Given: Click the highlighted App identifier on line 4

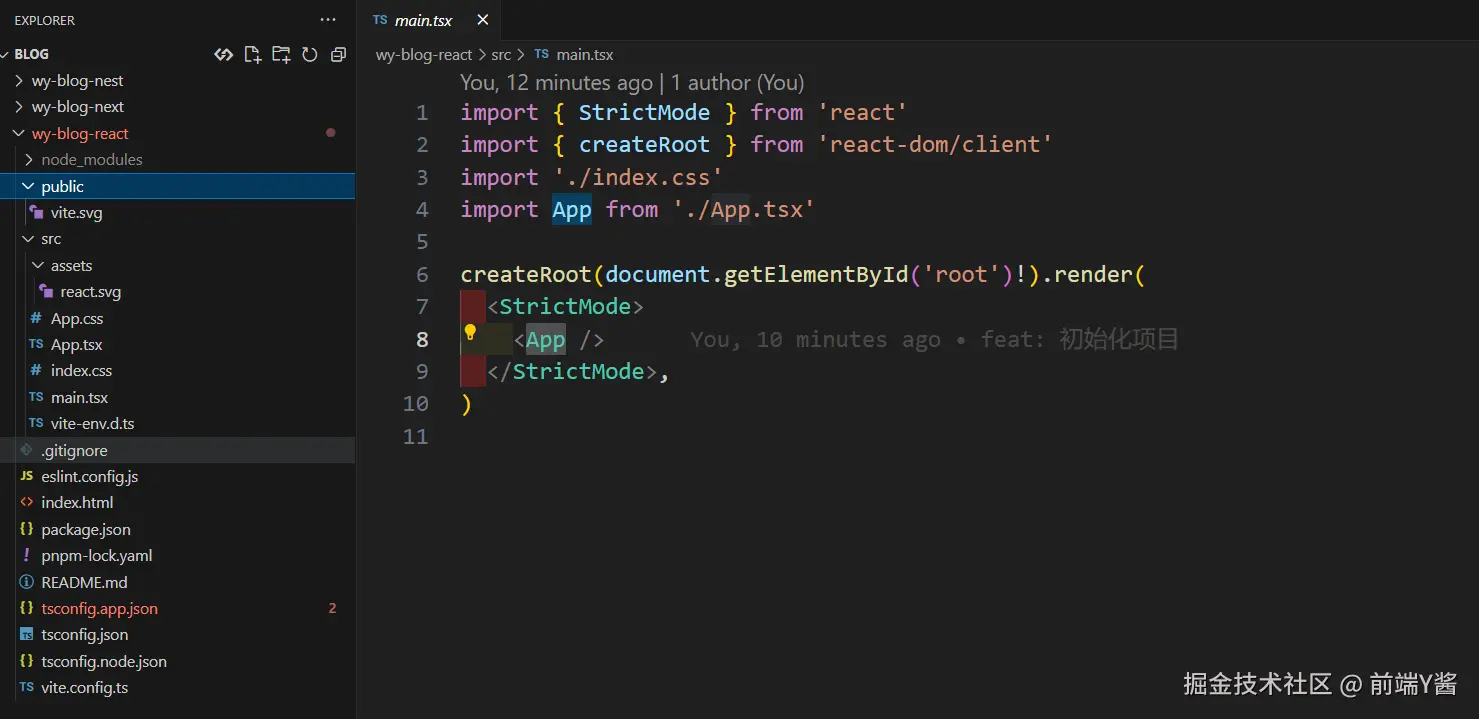Looking at the screenshot, I should coord(572,209).
